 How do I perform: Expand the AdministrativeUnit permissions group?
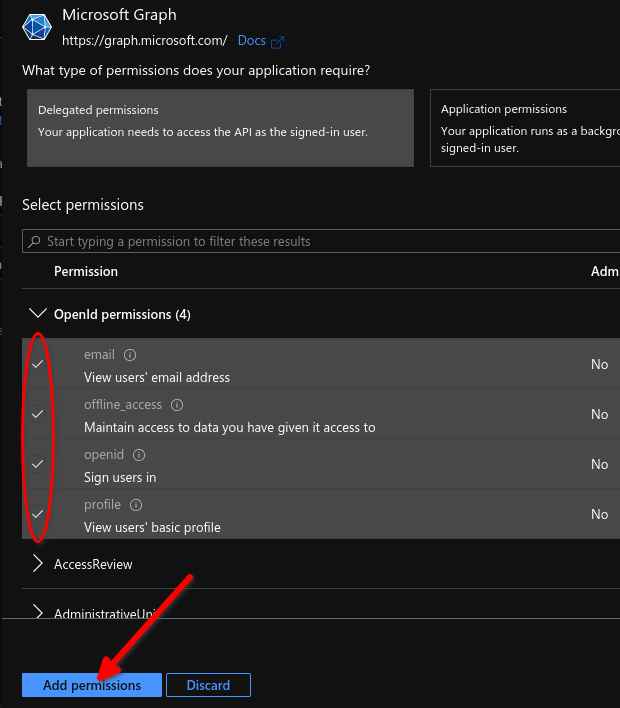click(38, 612)
